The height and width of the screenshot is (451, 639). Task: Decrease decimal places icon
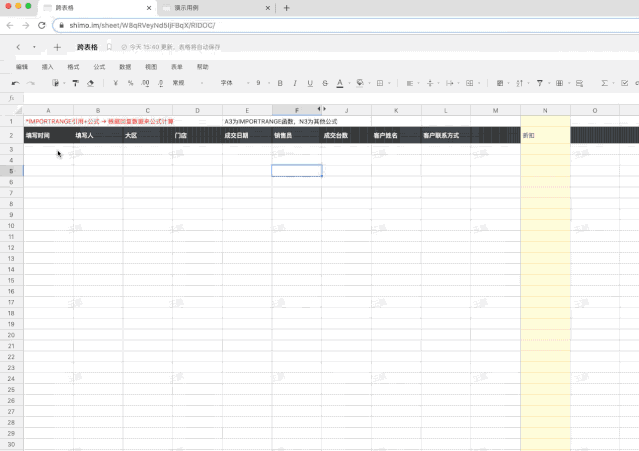[x=161, y=83]
